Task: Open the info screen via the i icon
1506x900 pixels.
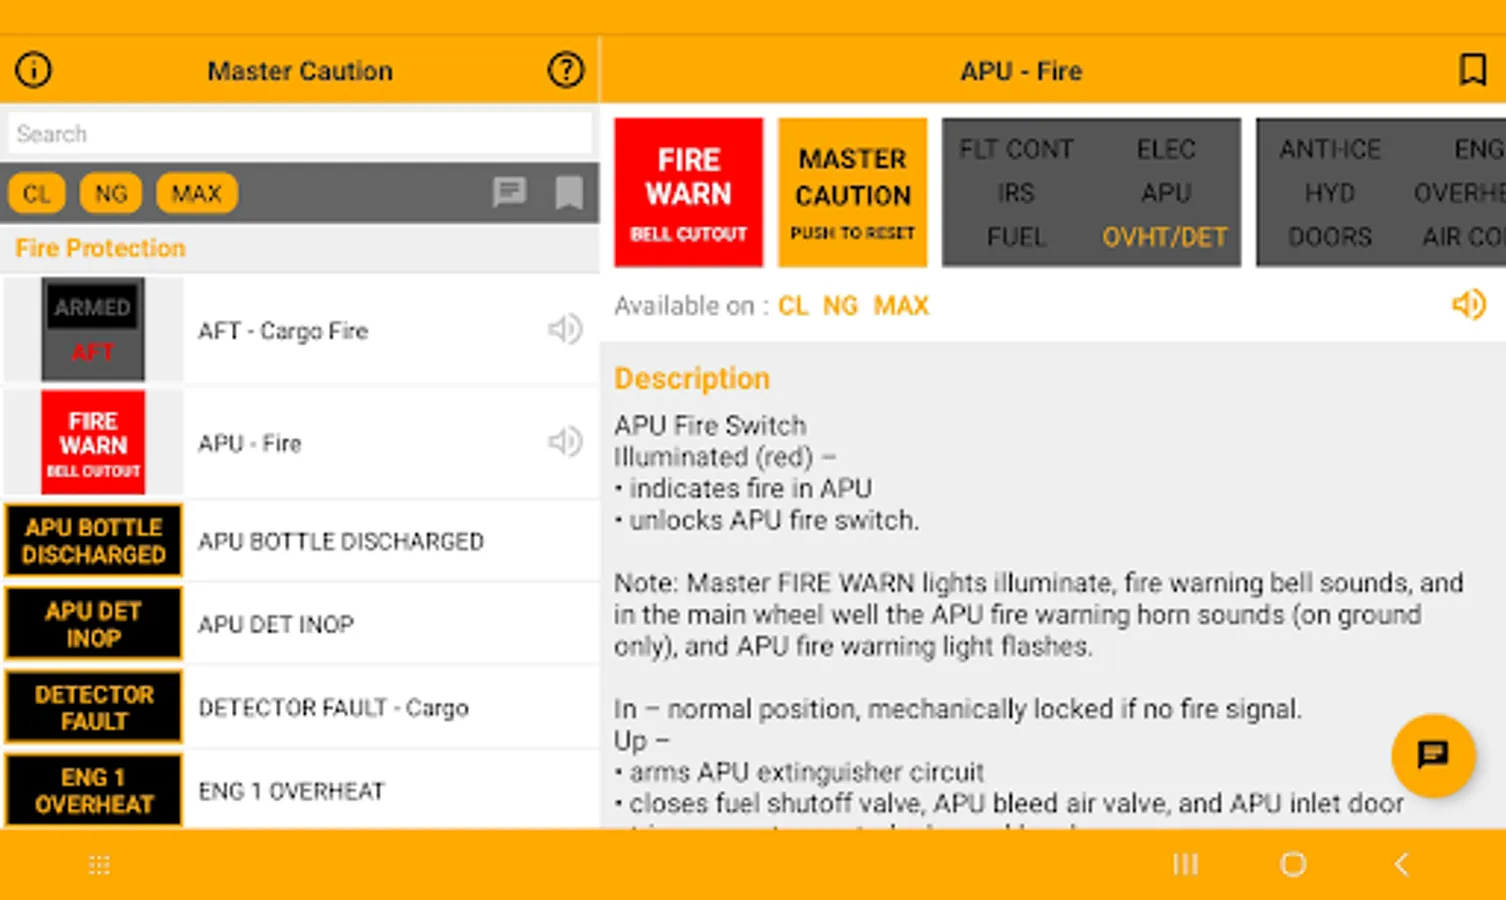Action: click(x=31, y=70)
